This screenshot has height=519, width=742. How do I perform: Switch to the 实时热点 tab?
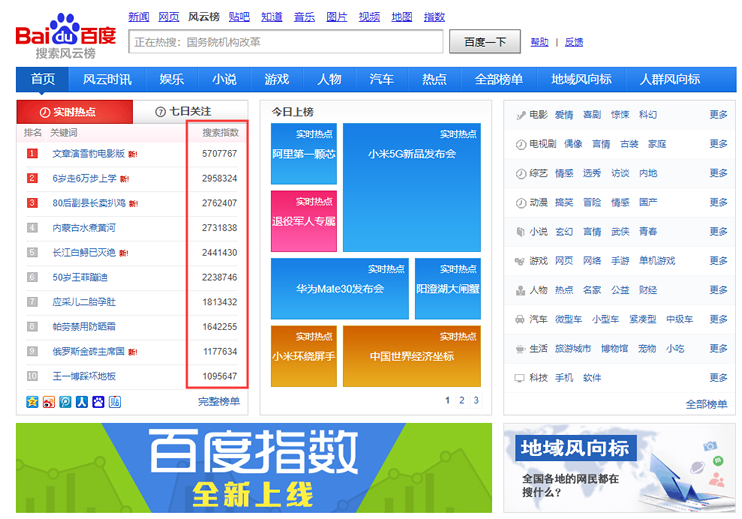tap(75, 112)
